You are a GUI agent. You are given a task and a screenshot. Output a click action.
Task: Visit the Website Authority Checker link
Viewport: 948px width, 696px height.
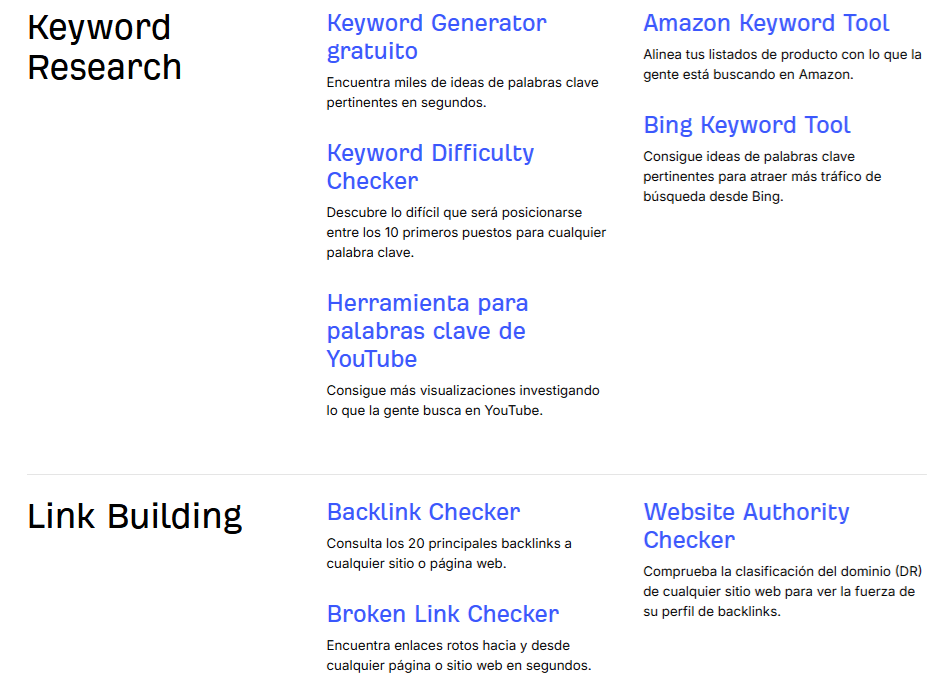pos(746,526)
